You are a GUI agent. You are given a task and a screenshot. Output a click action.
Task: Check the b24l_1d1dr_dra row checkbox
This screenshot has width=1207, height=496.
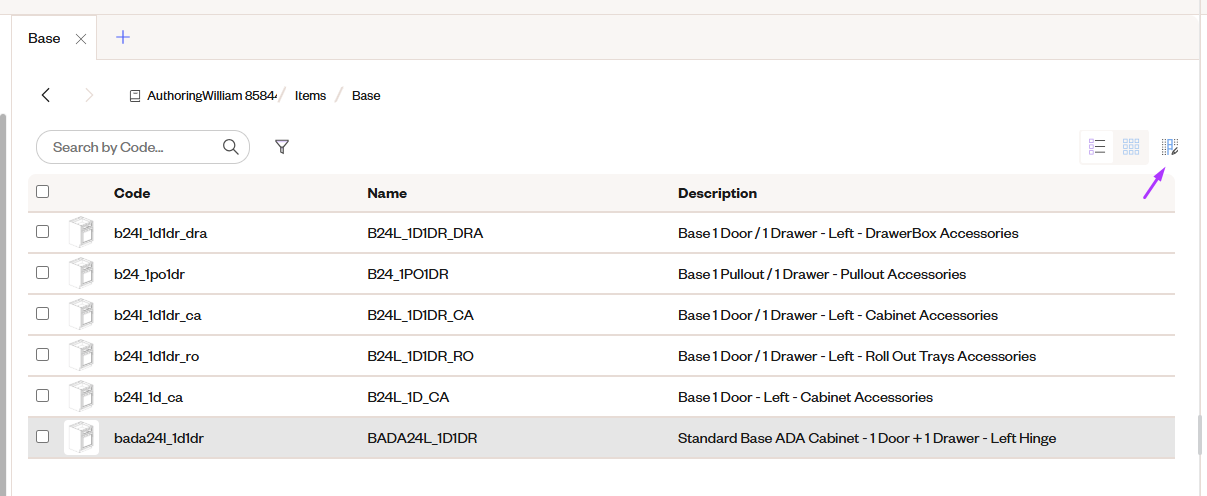point(42,231)
